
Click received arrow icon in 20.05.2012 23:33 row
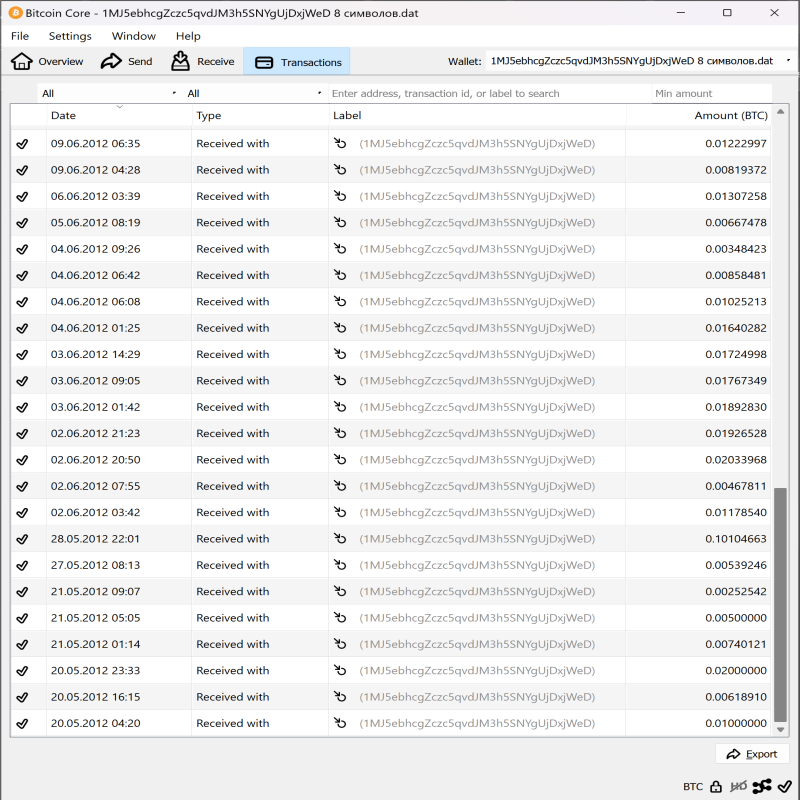point(340,670)
